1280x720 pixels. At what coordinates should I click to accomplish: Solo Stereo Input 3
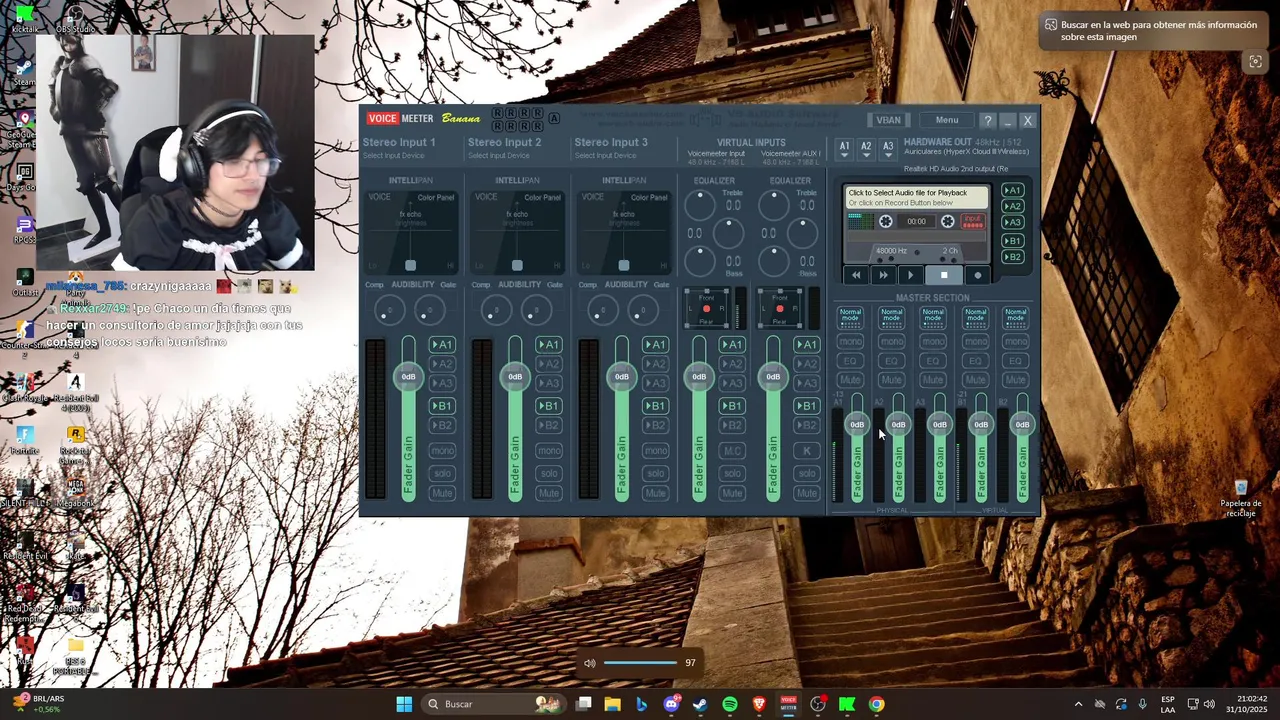[655, 473]
